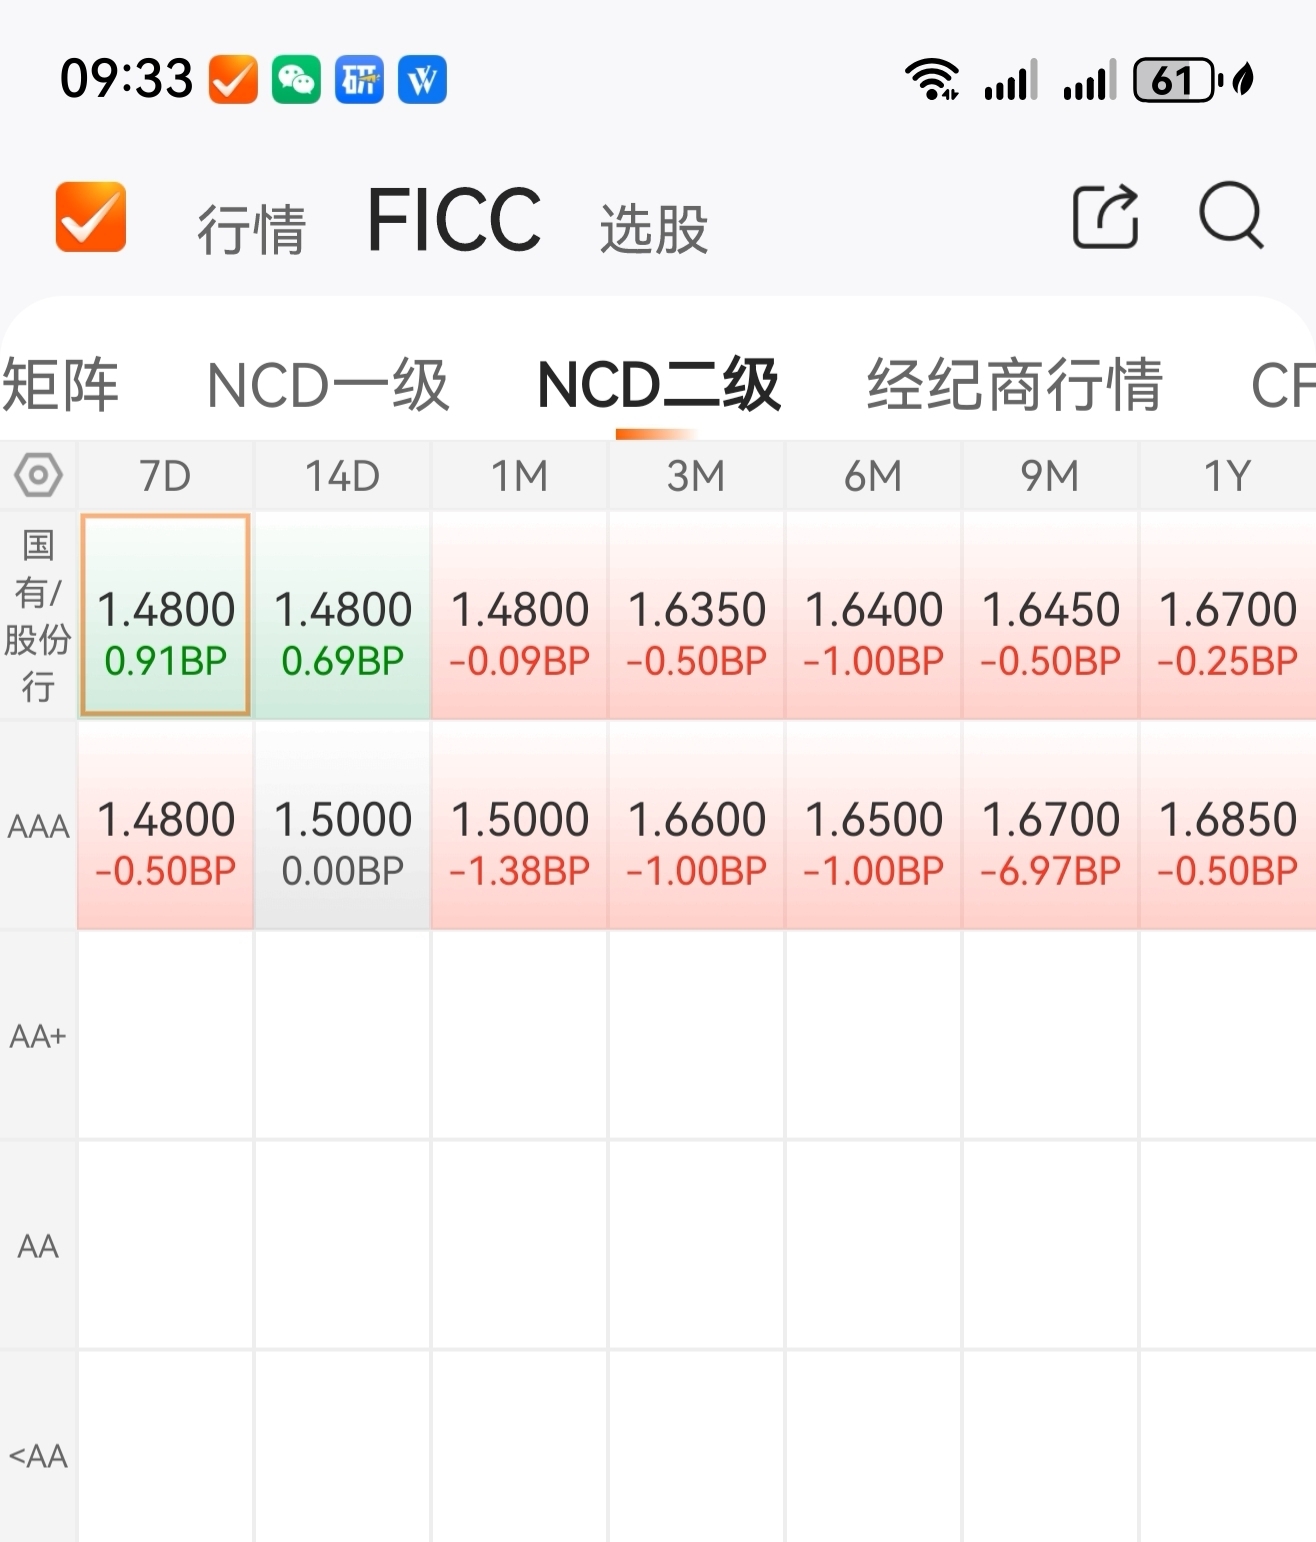This screenshot has height=1542, width=1316.
Task: Switch to the 行情 tab
Action: [x=251, y=228]
